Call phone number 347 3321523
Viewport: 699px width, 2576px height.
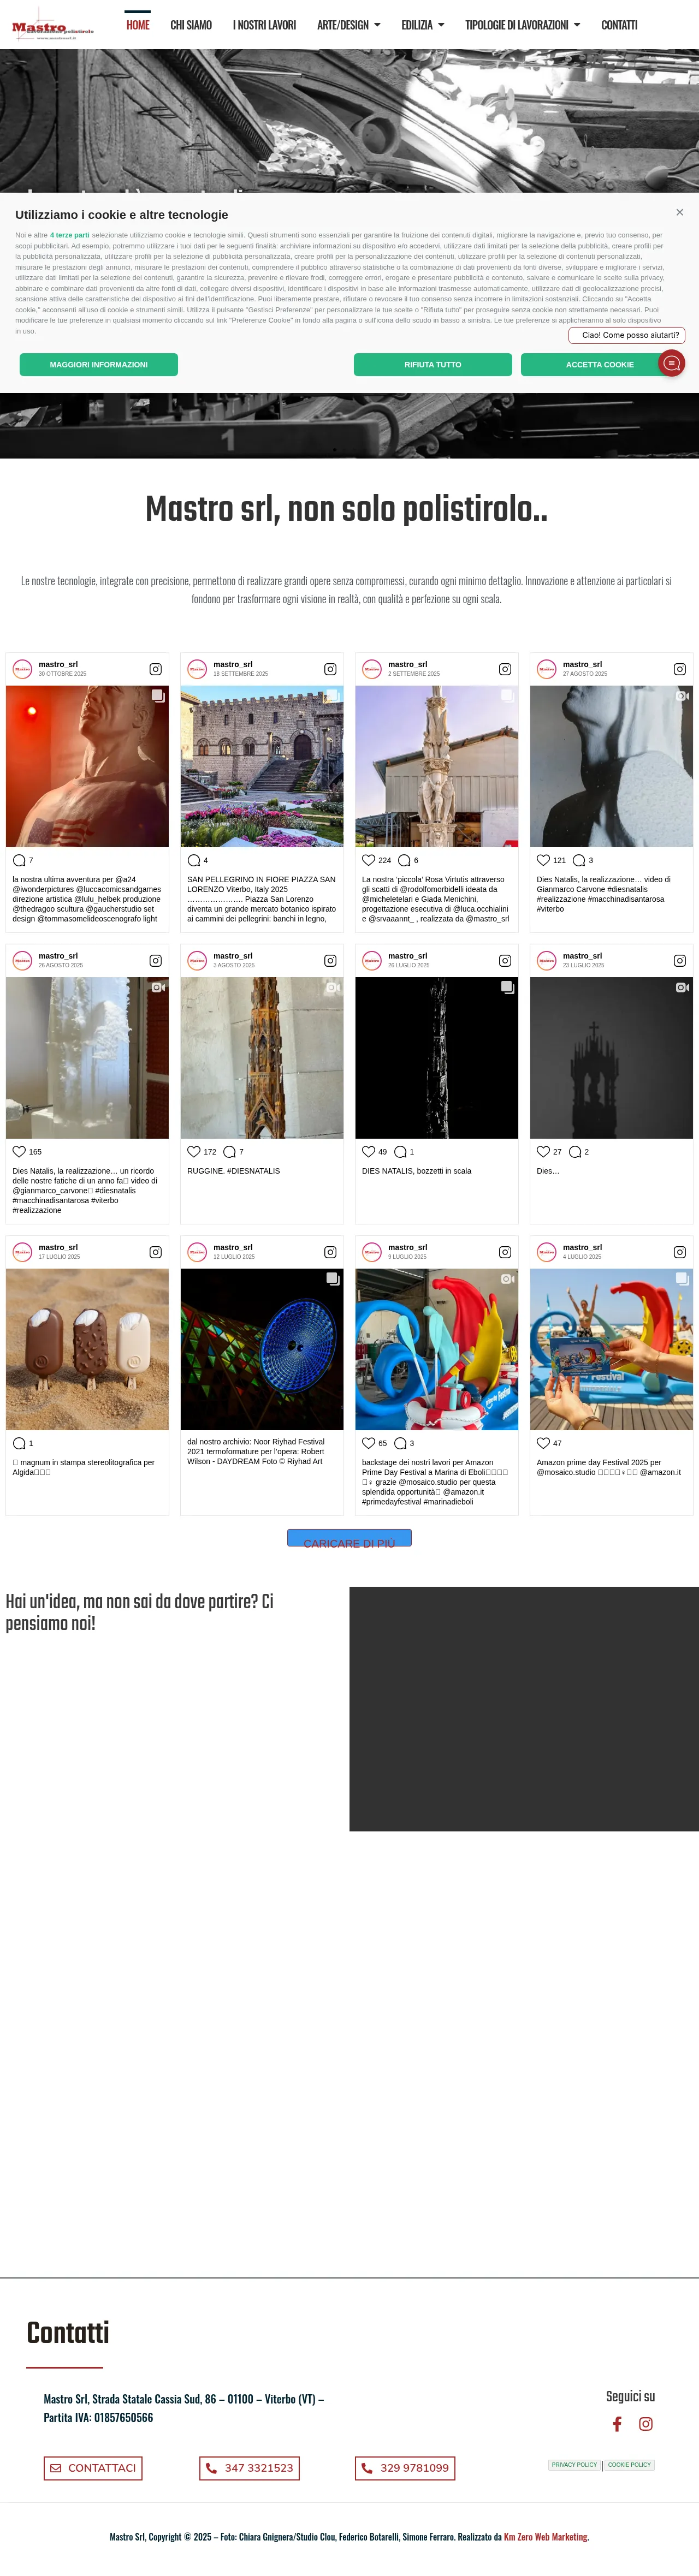click(x=249, y=2468)
